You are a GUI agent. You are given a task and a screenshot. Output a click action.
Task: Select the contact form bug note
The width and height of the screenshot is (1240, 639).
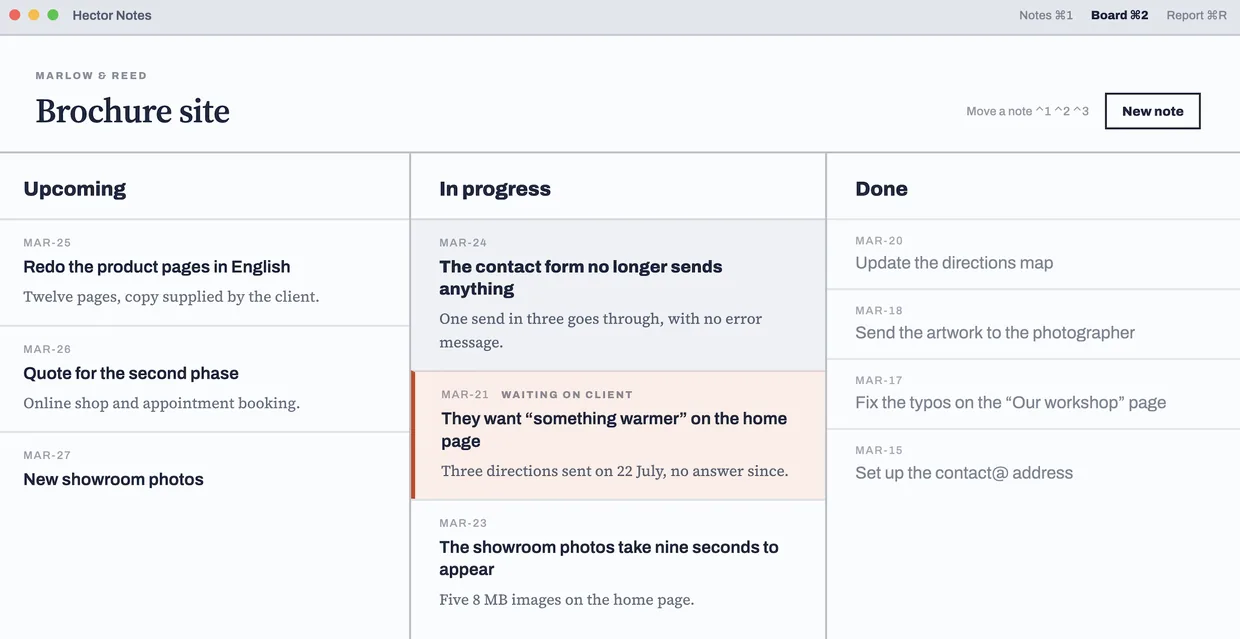click(x=618, y=295)
